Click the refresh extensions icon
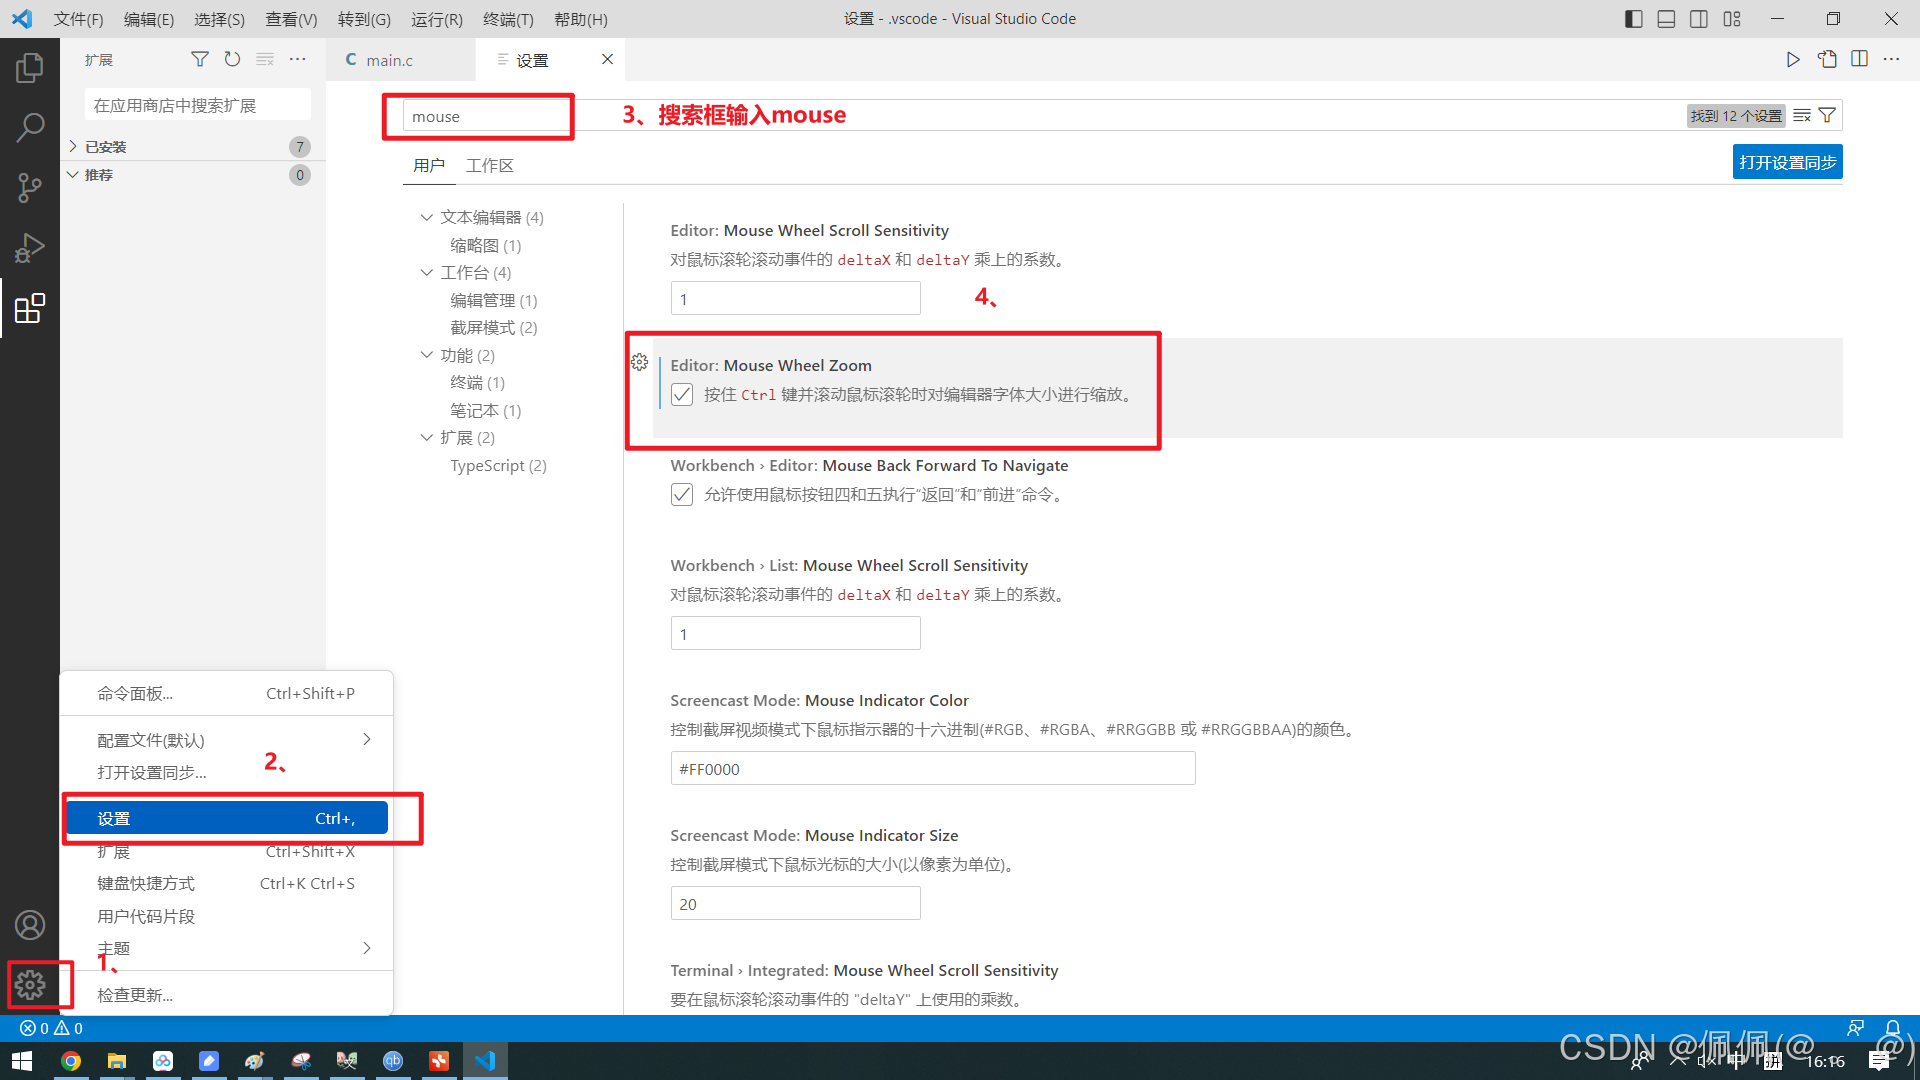Screen dimensions: 1920x1080 pos(232,60)
